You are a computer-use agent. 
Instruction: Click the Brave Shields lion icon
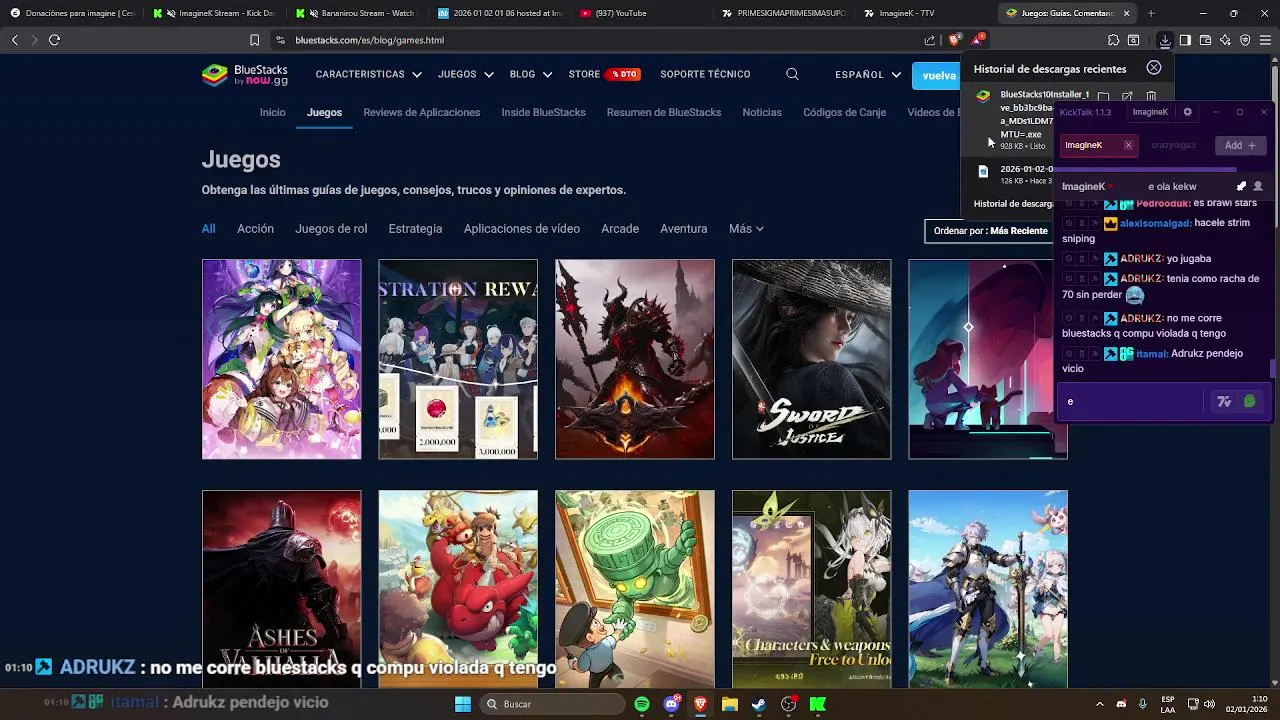point(954,40)
